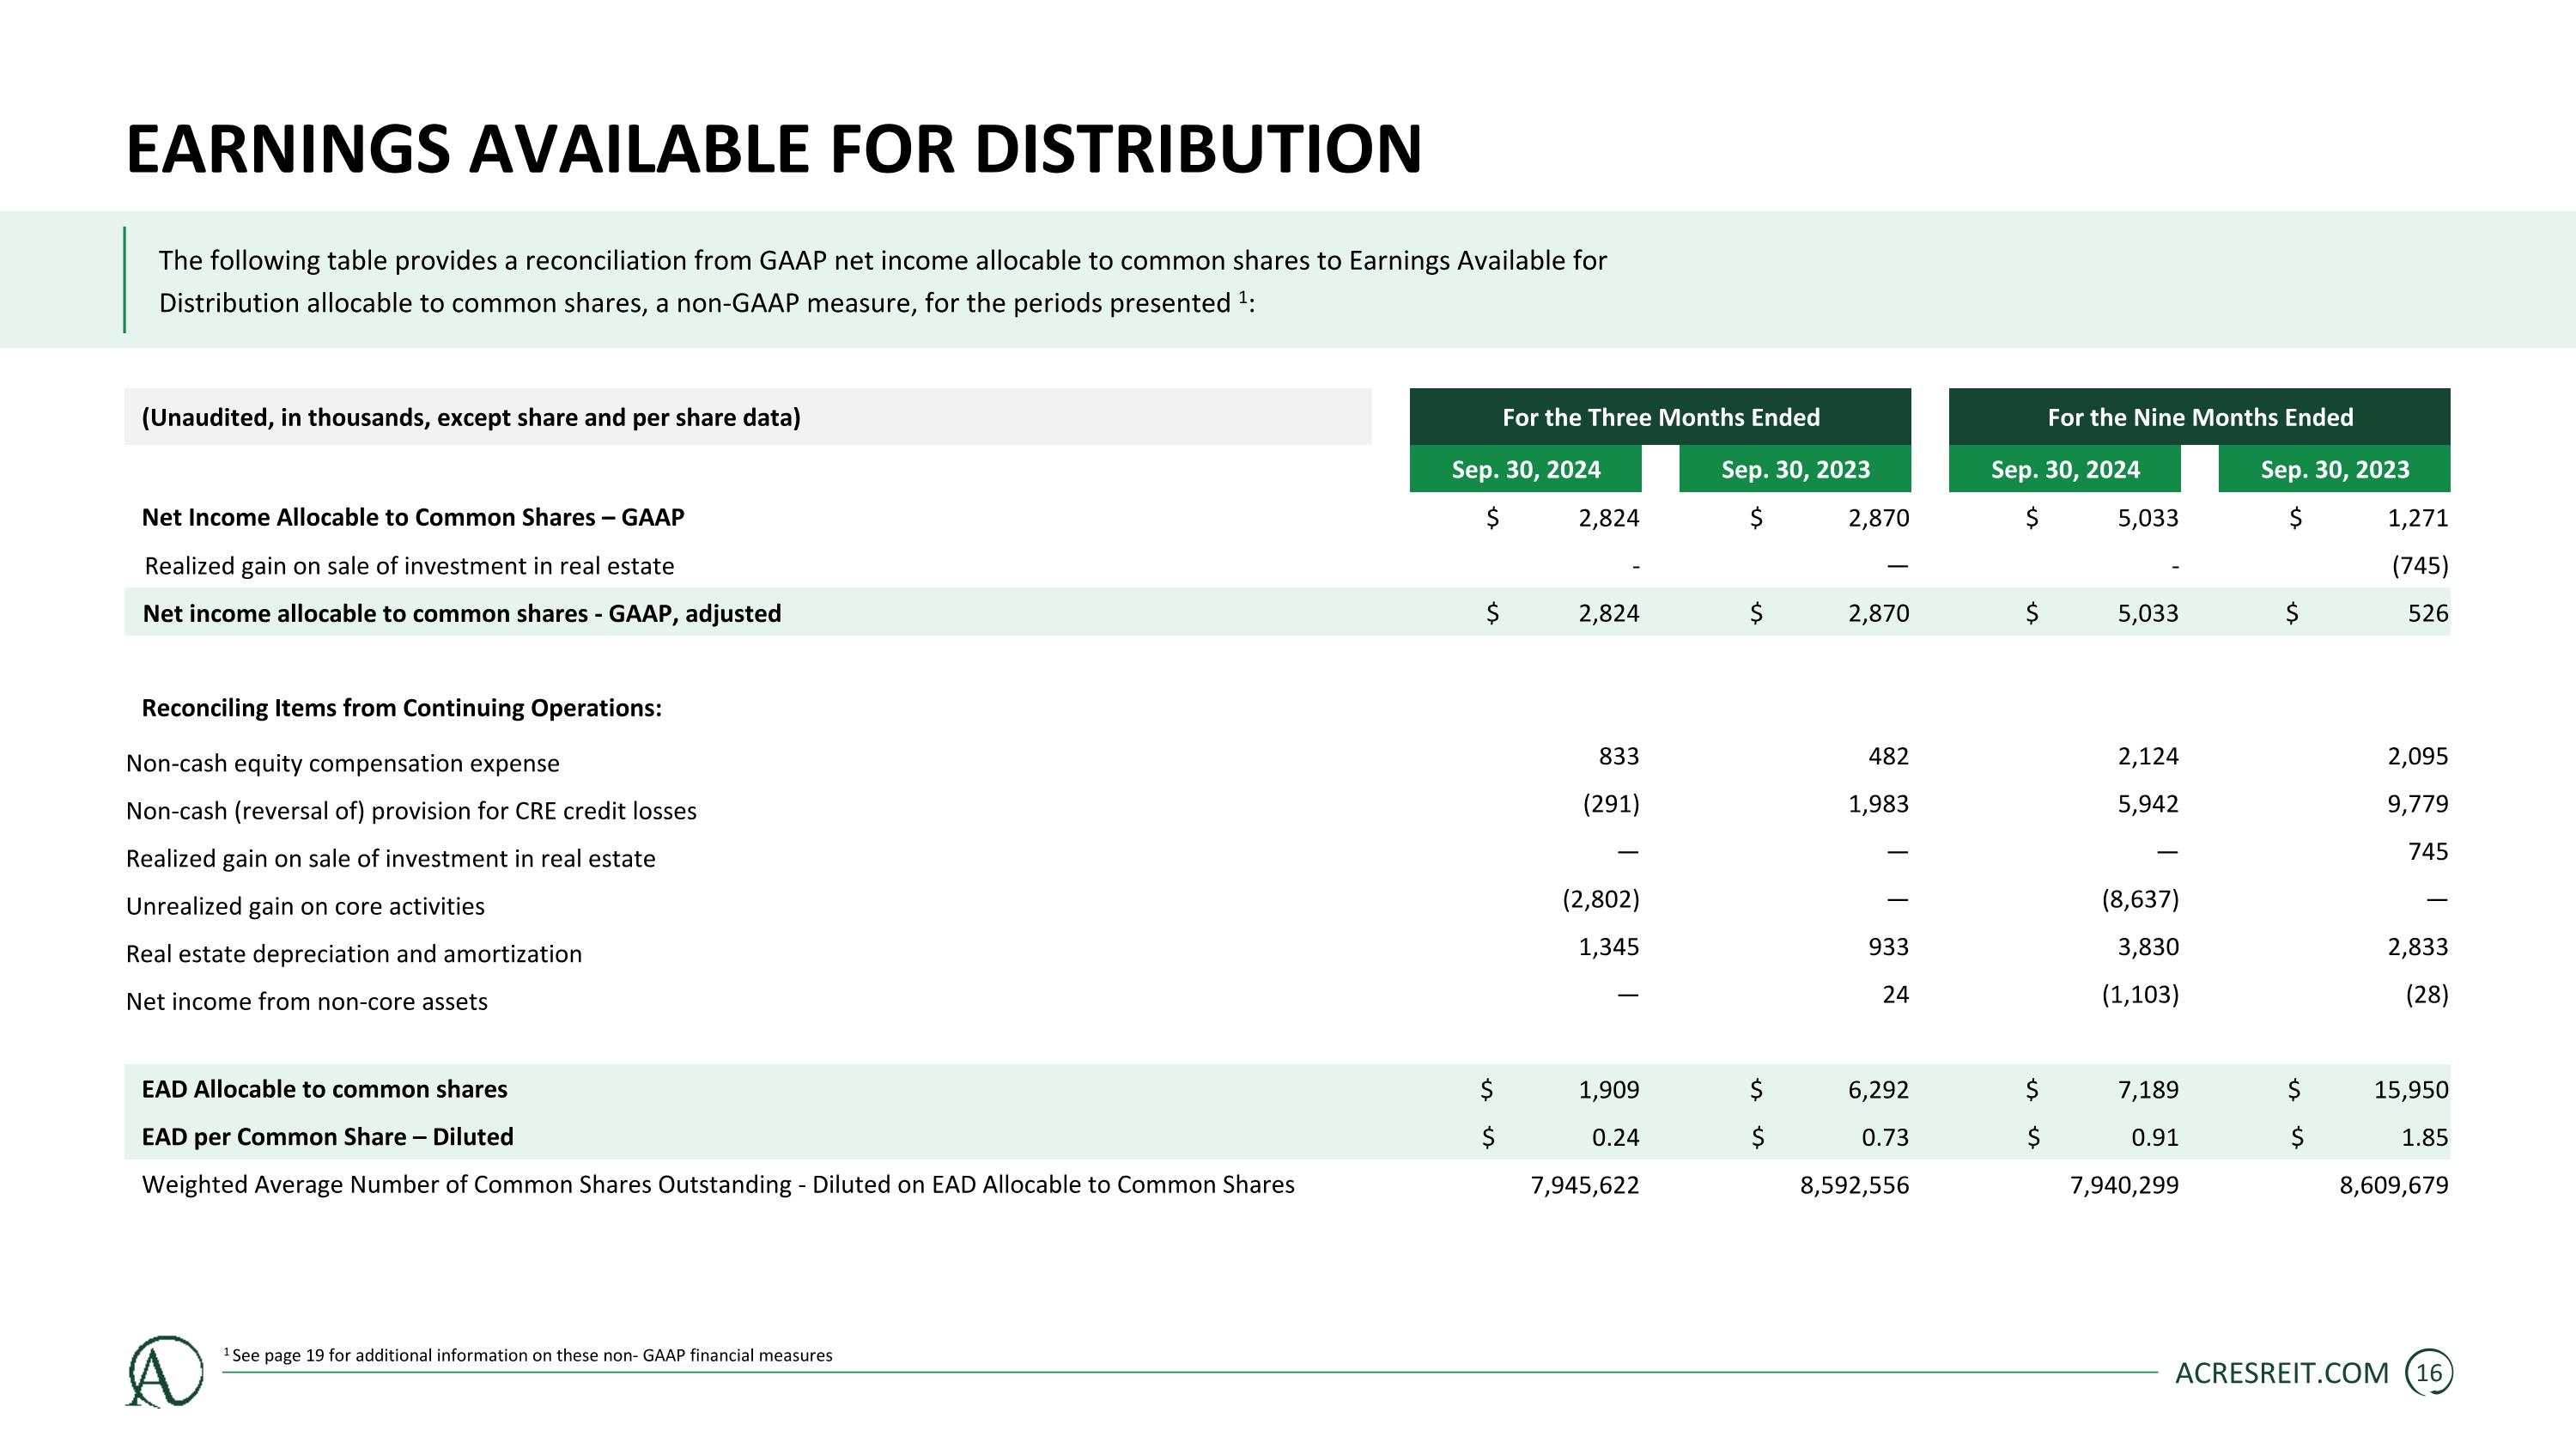Open the ACRESREIT.COM link
Viewport: 2576px width, 1449px height.
coord(2281,1373)
